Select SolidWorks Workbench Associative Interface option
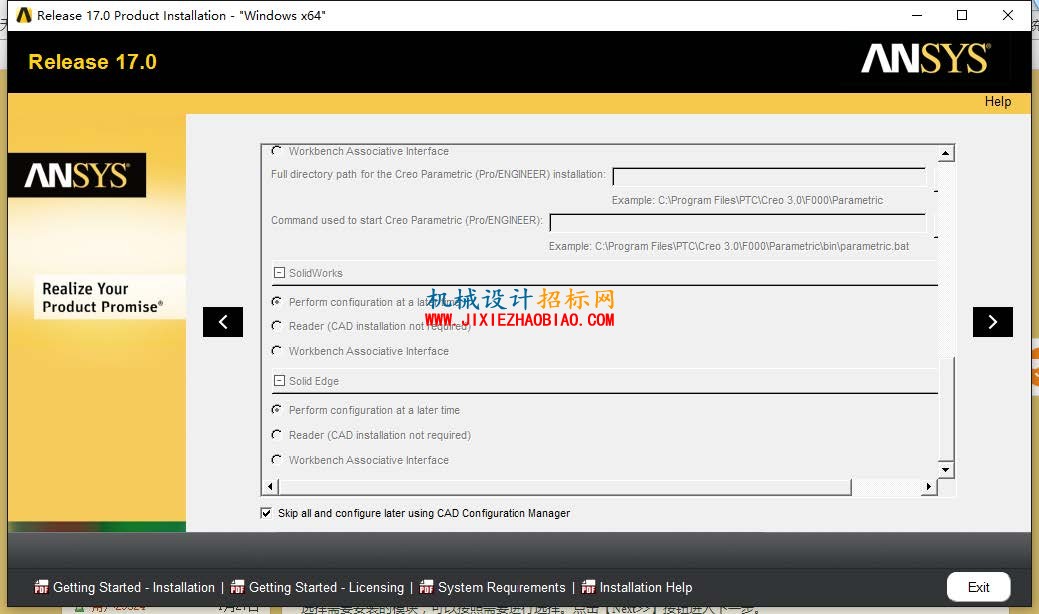1039x614 pixels. [276, 350]
